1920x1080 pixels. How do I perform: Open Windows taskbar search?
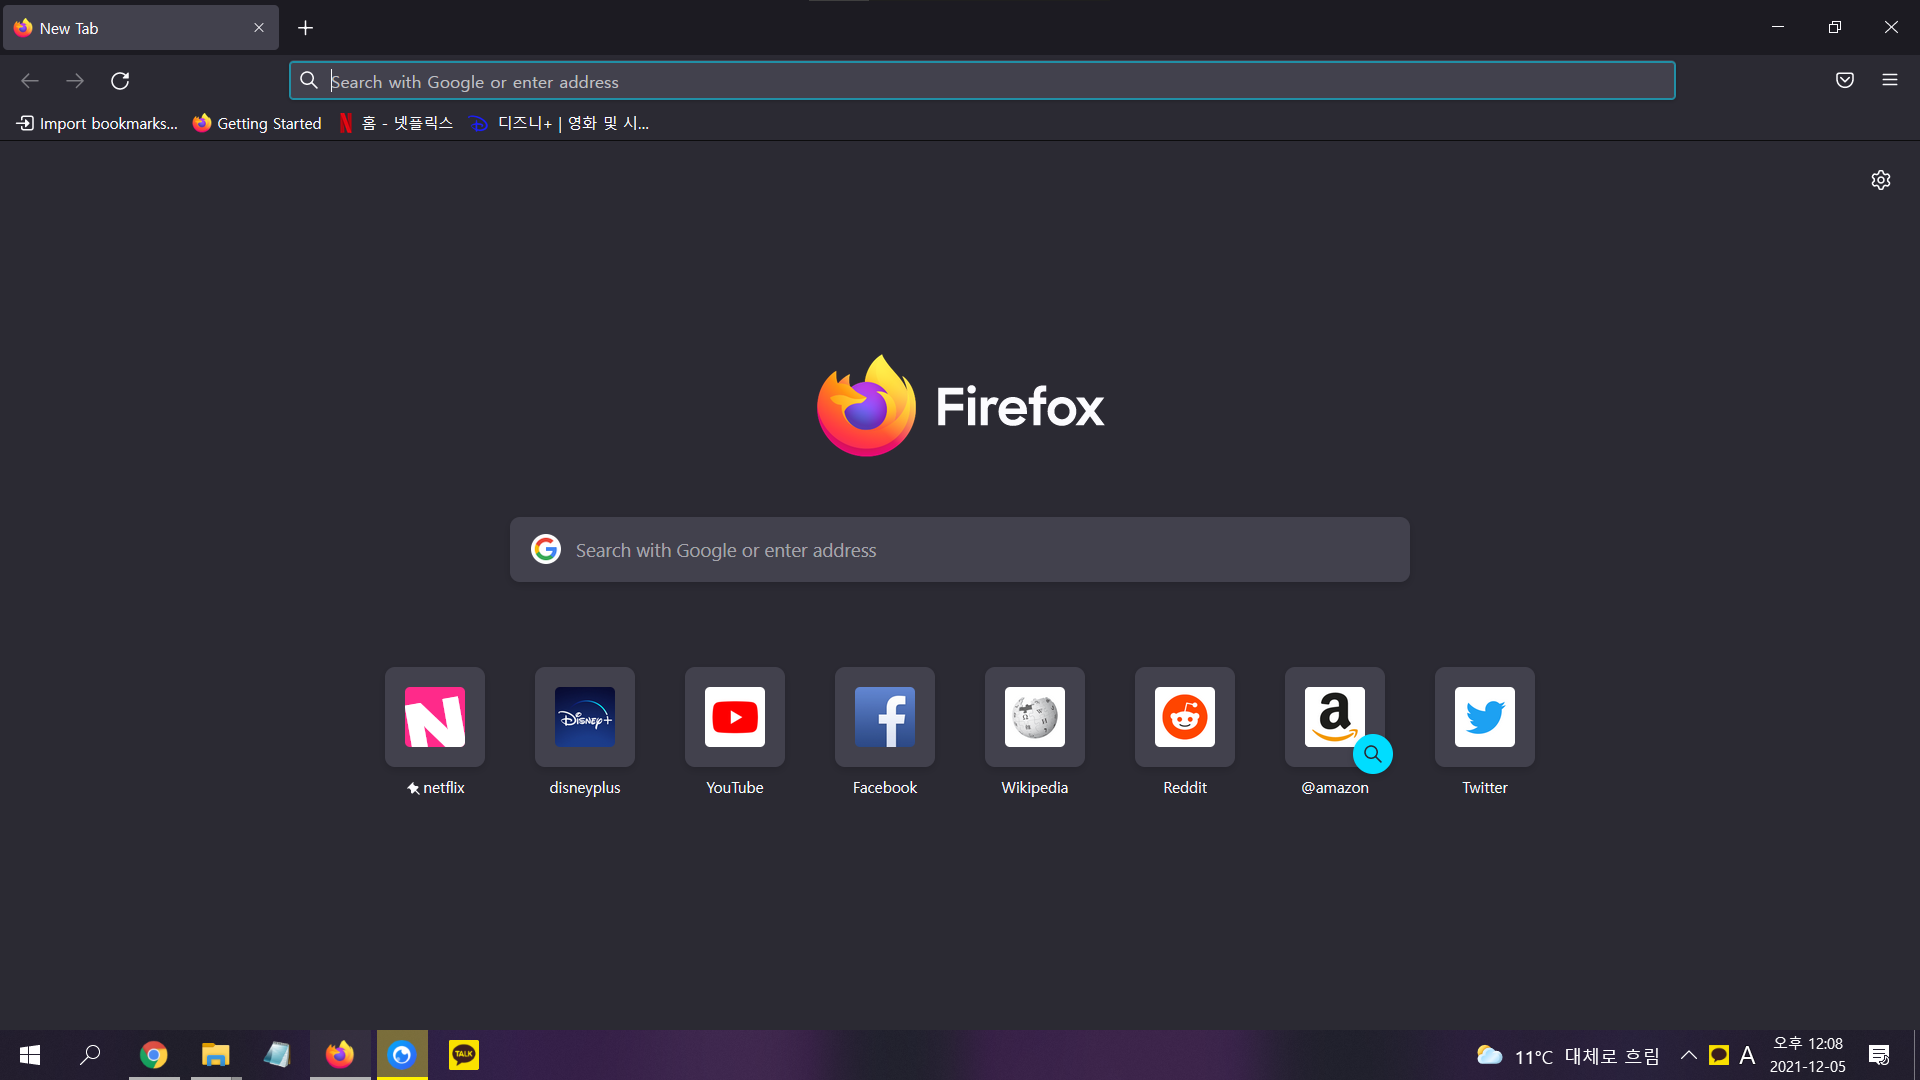coord(90,1055)
